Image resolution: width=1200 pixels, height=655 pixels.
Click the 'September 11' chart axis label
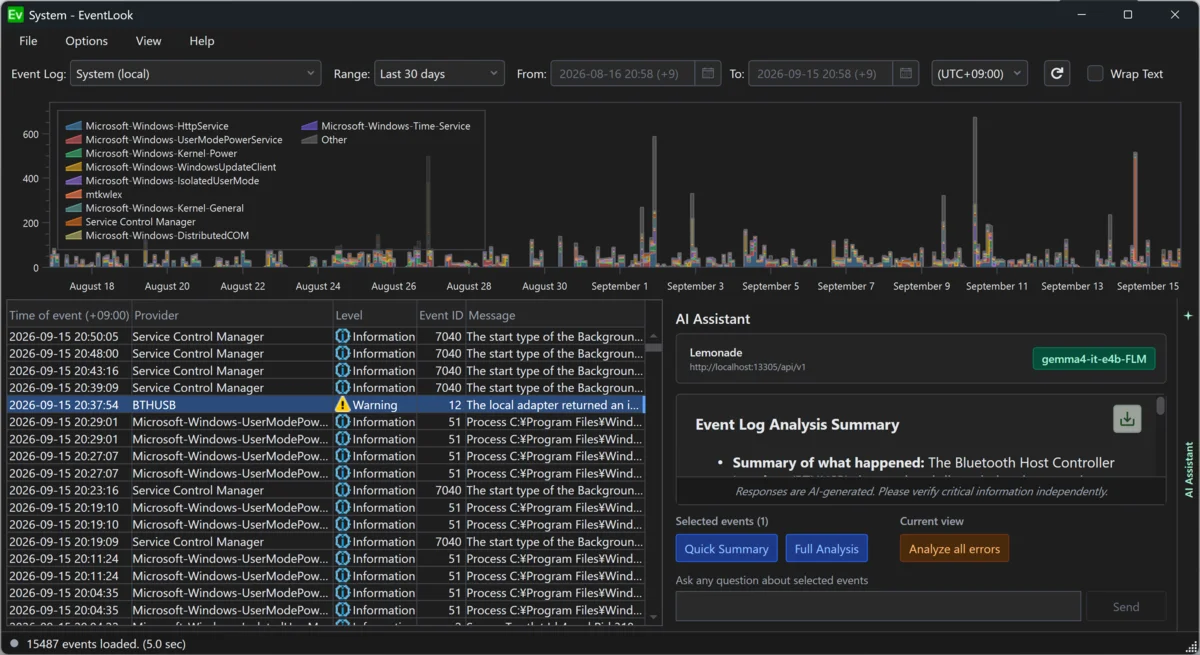997,286
